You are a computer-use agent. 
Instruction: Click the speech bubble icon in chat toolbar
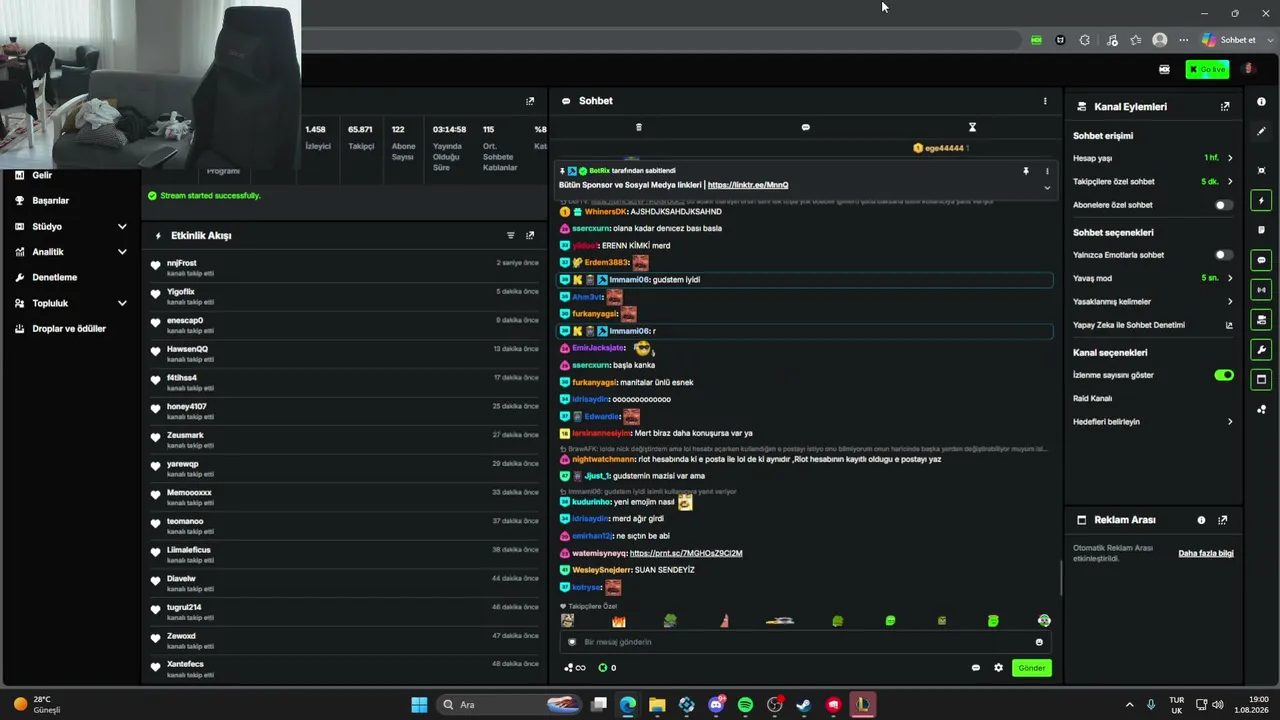point(806,127)
